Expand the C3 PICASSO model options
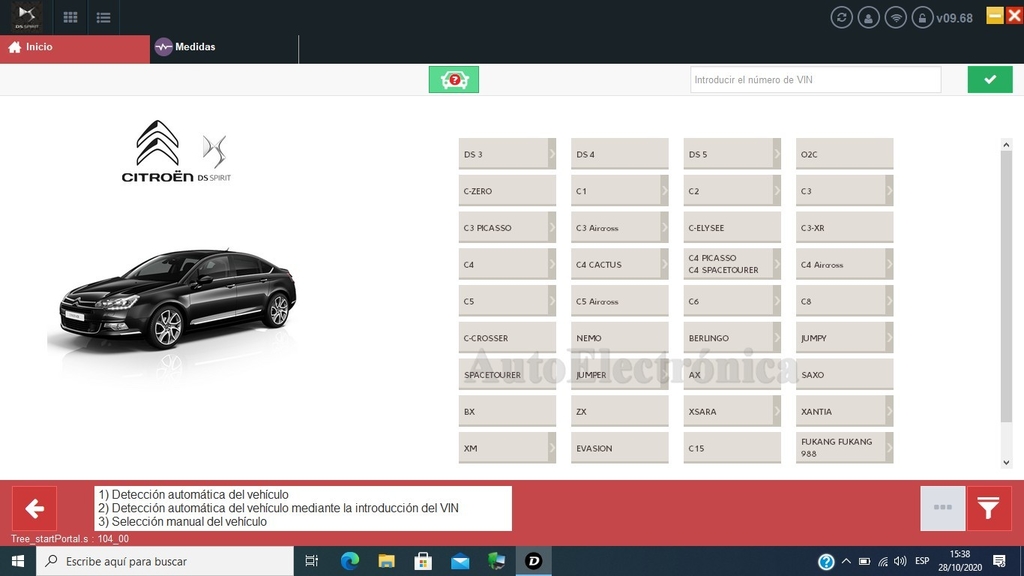Viewport: 1024px width, 576px height. click(552, 227)
